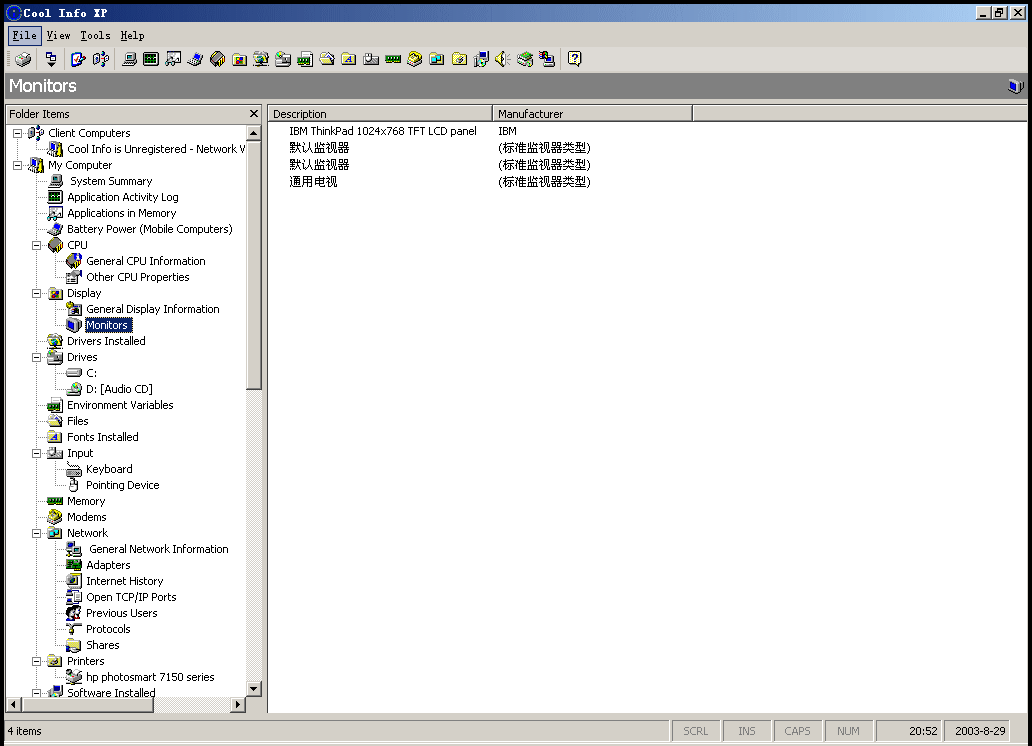Open Network toolbar icon
The height and width of the screenshot is (746, 1032).
point(437,59)
